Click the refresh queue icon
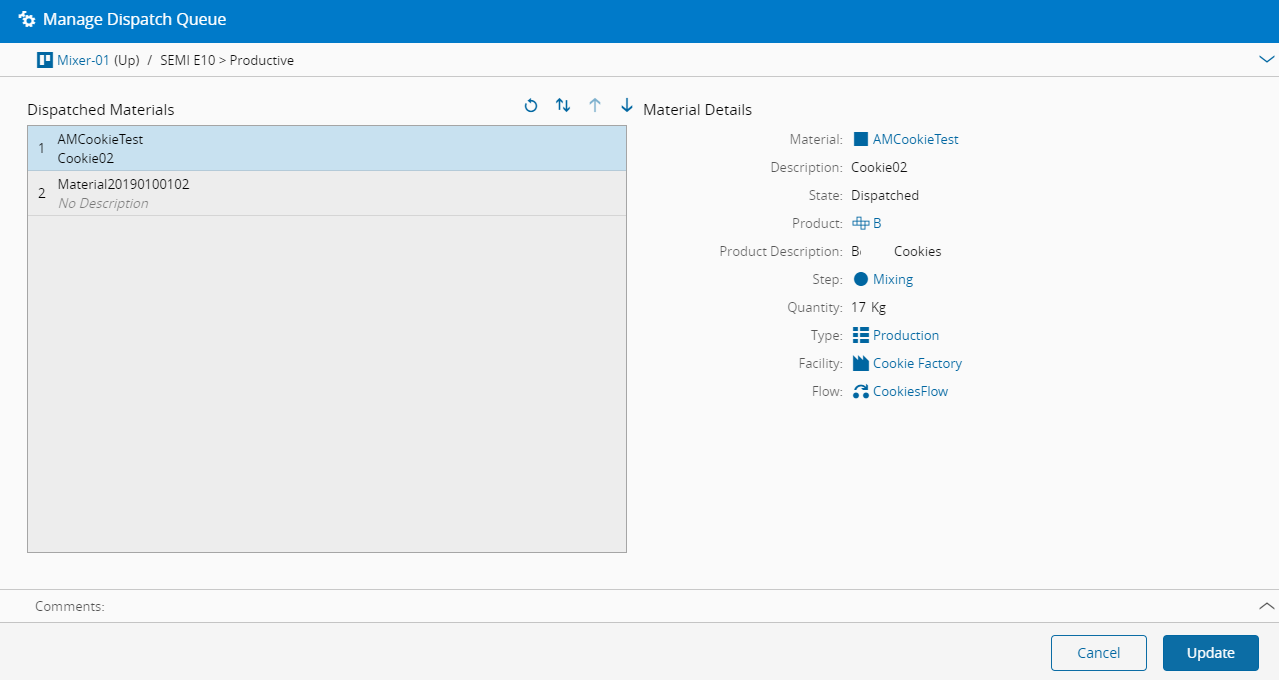The image size is (1279, 680). coord(531,106)
